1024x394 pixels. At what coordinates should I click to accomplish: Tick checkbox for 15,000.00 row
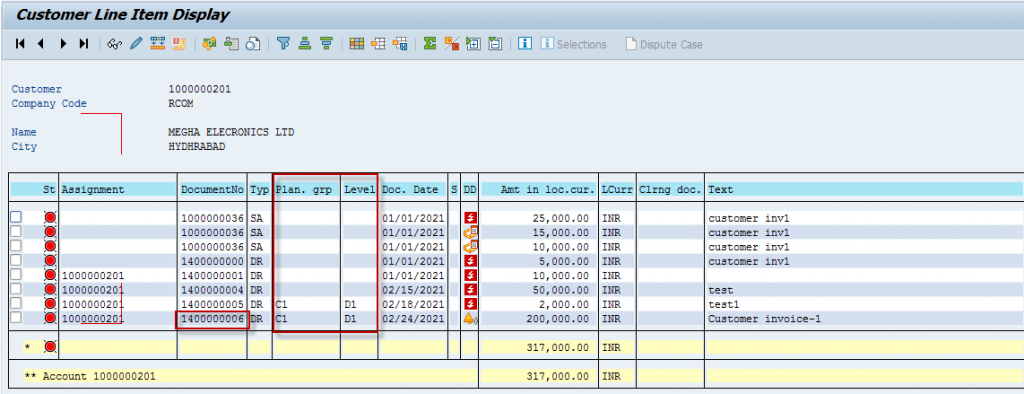(16, 231)
